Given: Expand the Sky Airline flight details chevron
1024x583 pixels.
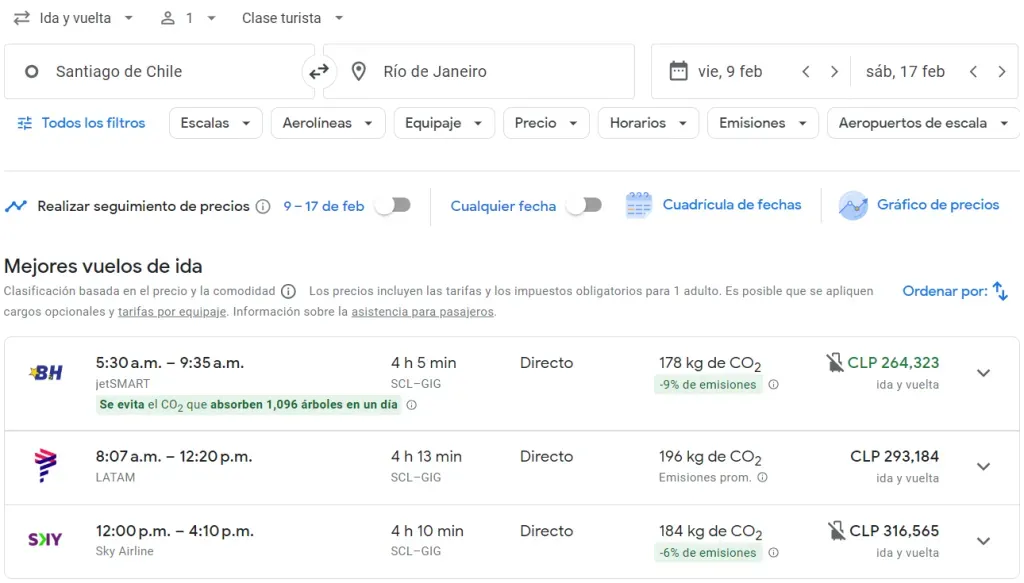Looking at the screenshot, I should pos(983,541).
